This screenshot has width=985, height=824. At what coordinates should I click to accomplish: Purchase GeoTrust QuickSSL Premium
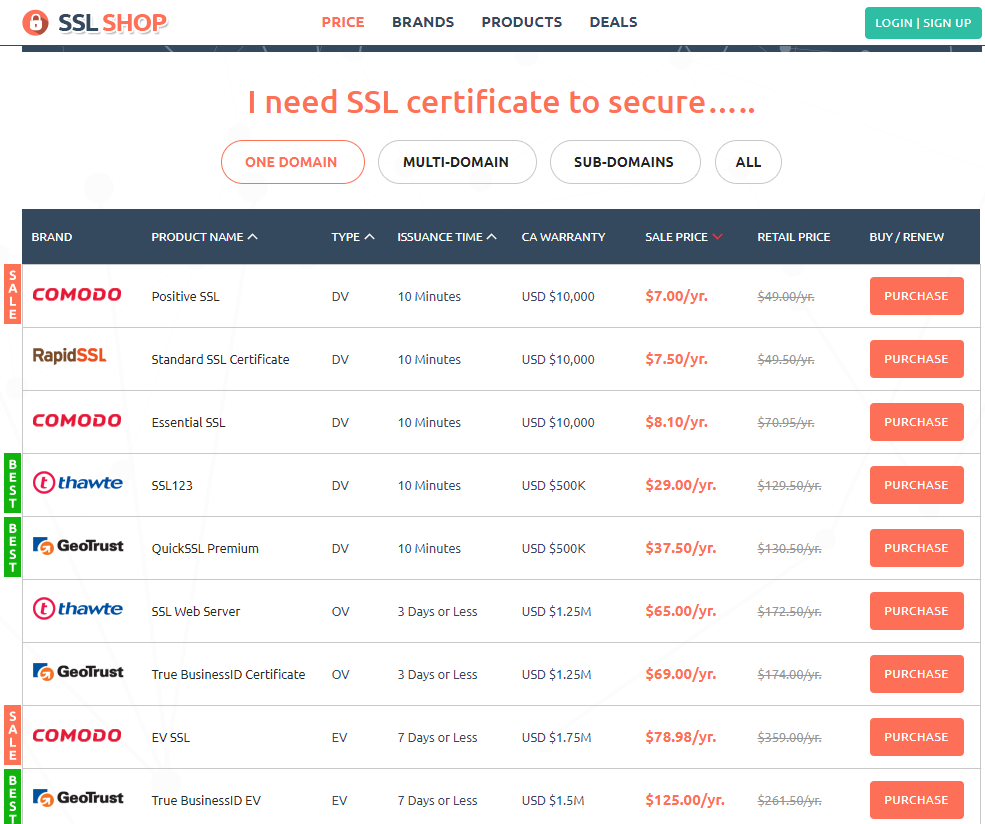[x=917, y=548]
